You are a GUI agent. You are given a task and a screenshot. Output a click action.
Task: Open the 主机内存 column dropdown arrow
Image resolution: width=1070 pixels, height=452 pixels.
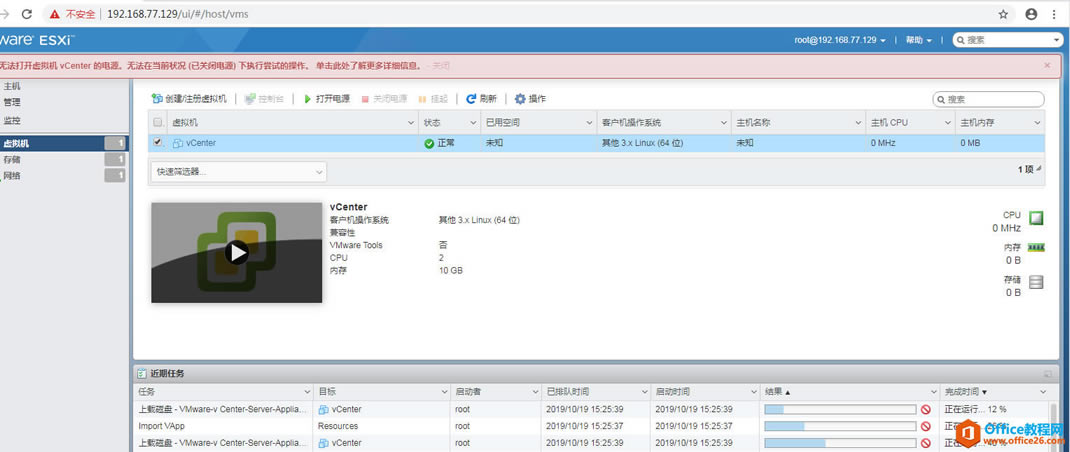(1037, 123)
